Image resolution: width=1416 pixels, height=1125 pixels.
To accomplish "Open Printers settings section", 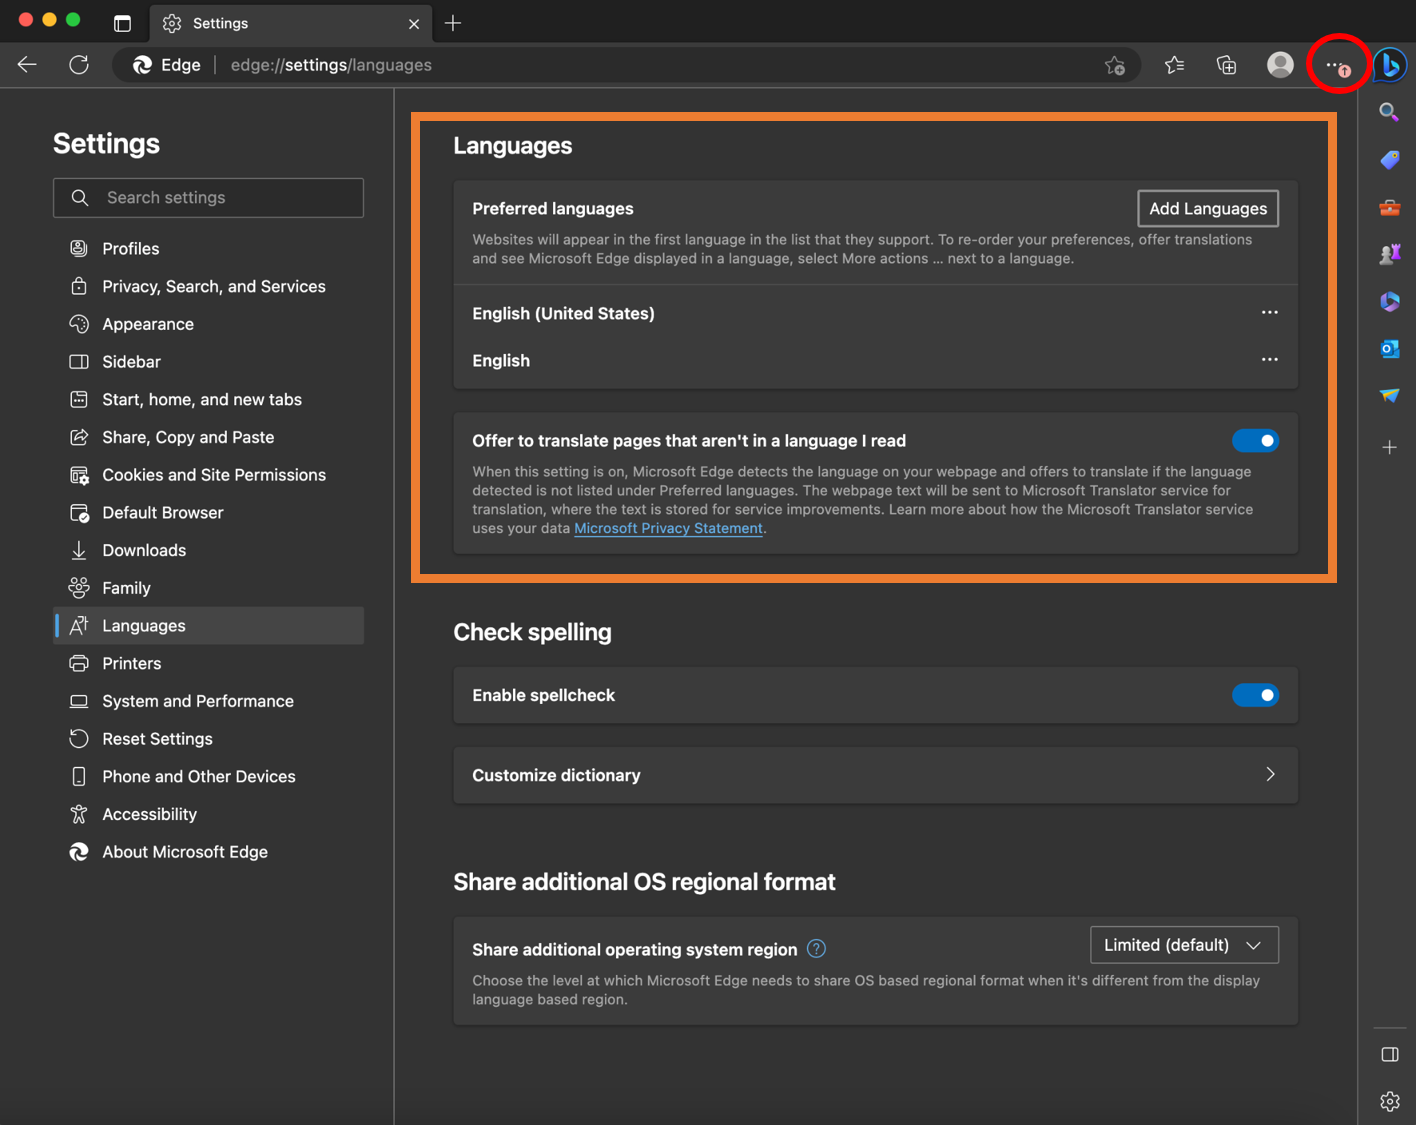I will pos(208,664).
